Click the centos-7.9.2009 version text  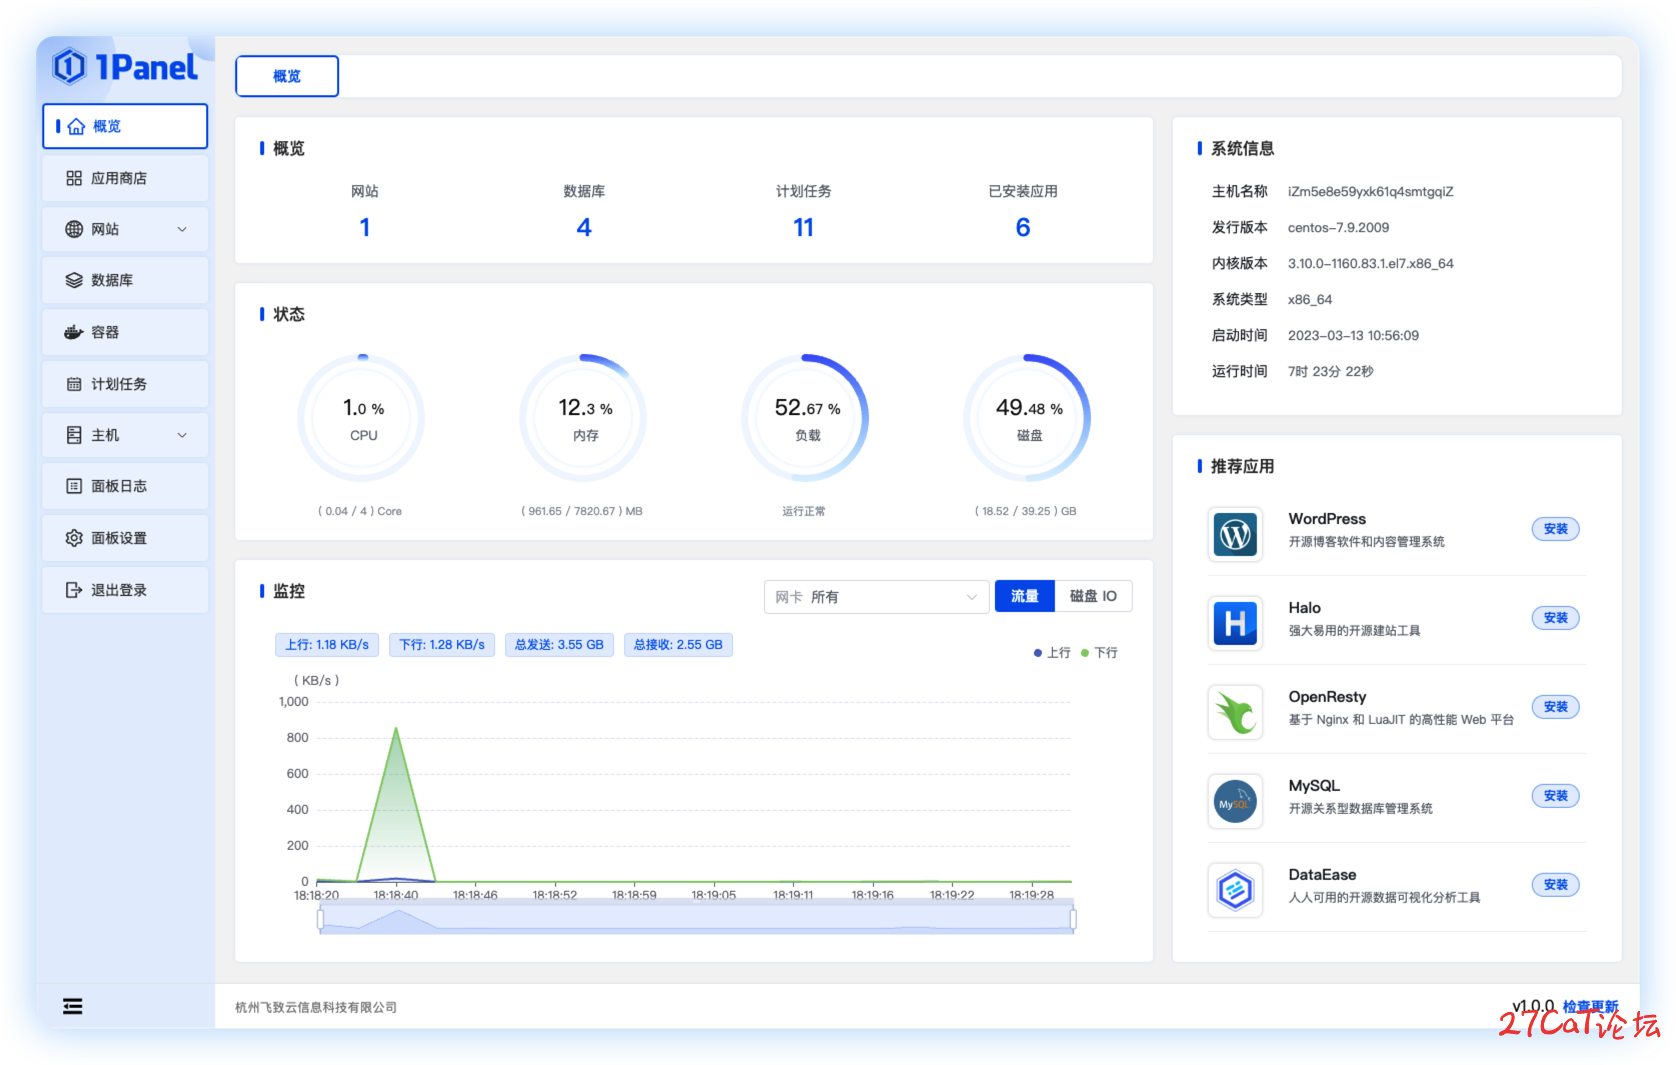[x=1339, y=228]
